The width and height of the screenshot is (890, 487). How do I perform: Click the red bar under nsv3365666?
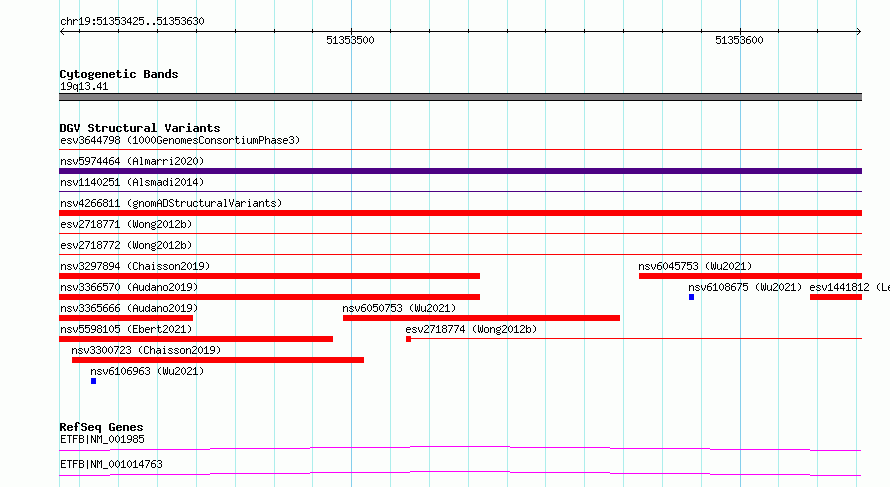(126, 318)
